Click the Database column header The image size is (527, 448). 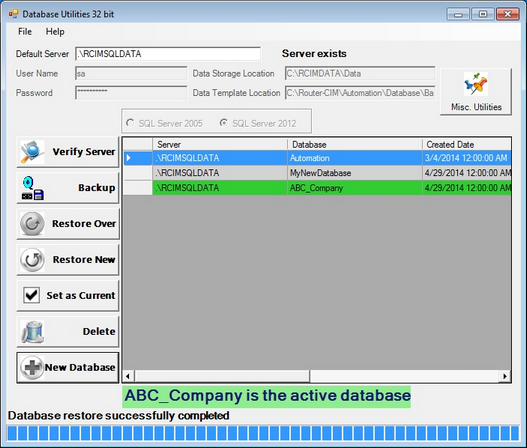coord(355,145)
